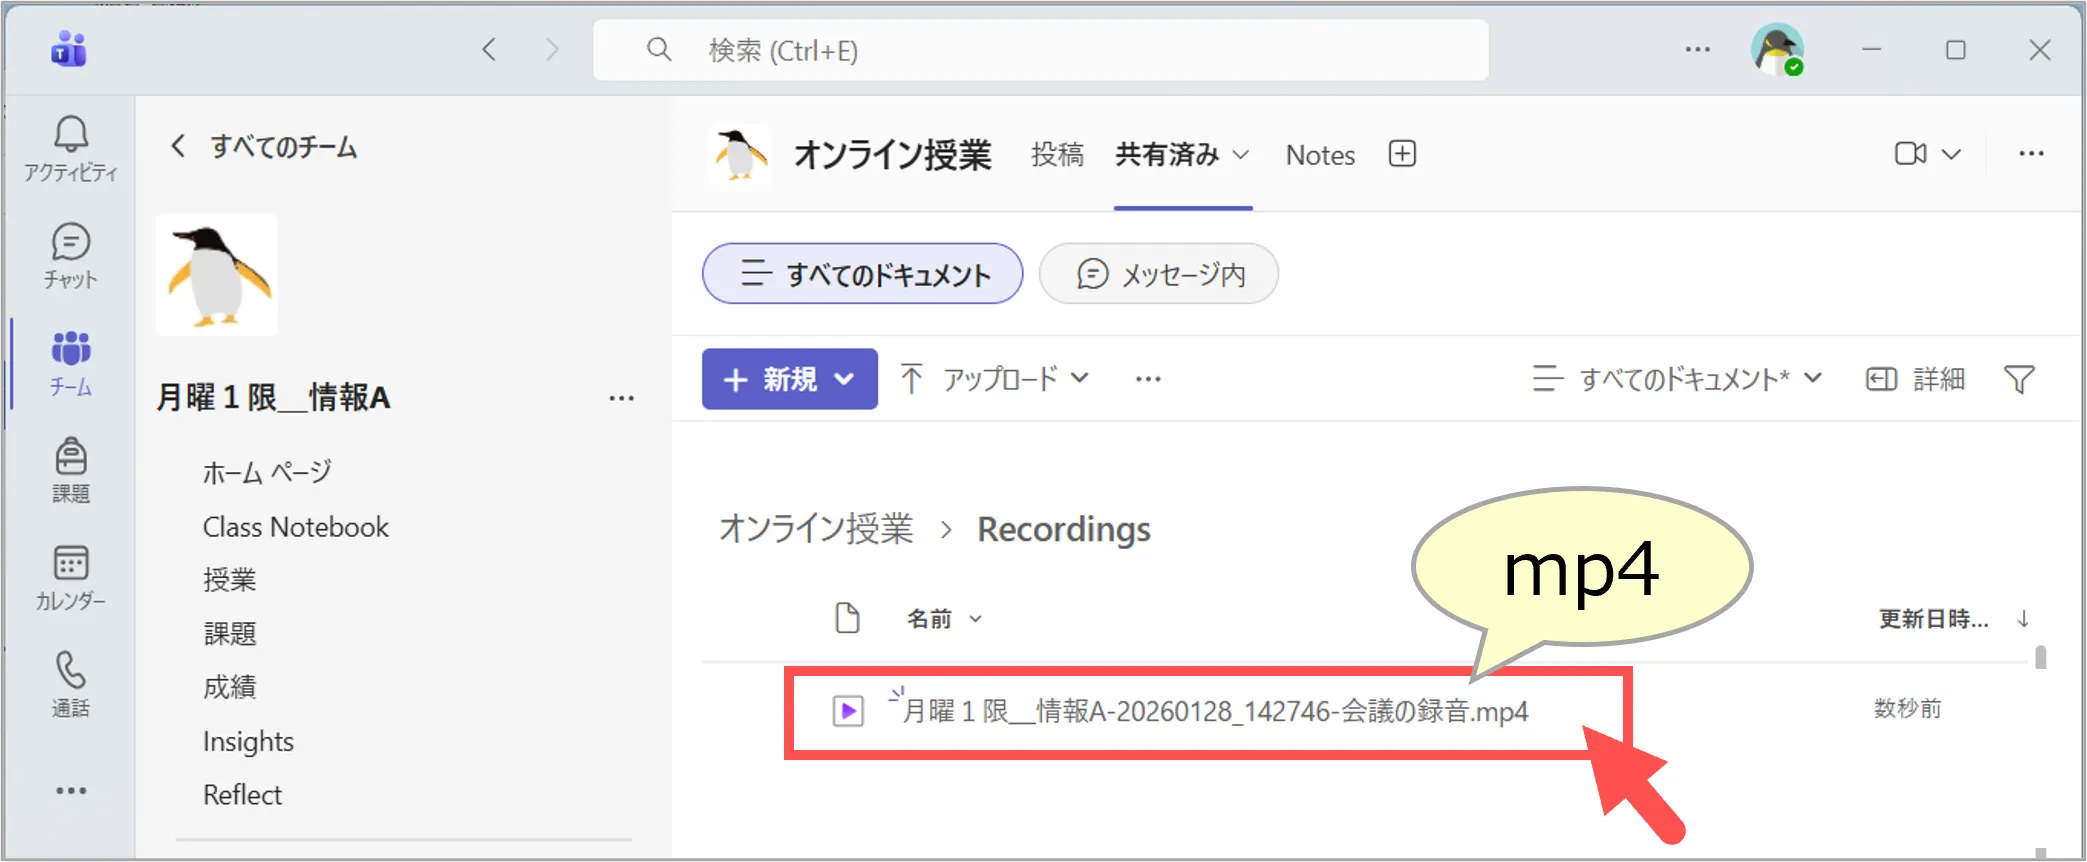The width and height of the screenshot is (2087, 862).
Task: Open the Calls phone icon
Action: point(70,684)
